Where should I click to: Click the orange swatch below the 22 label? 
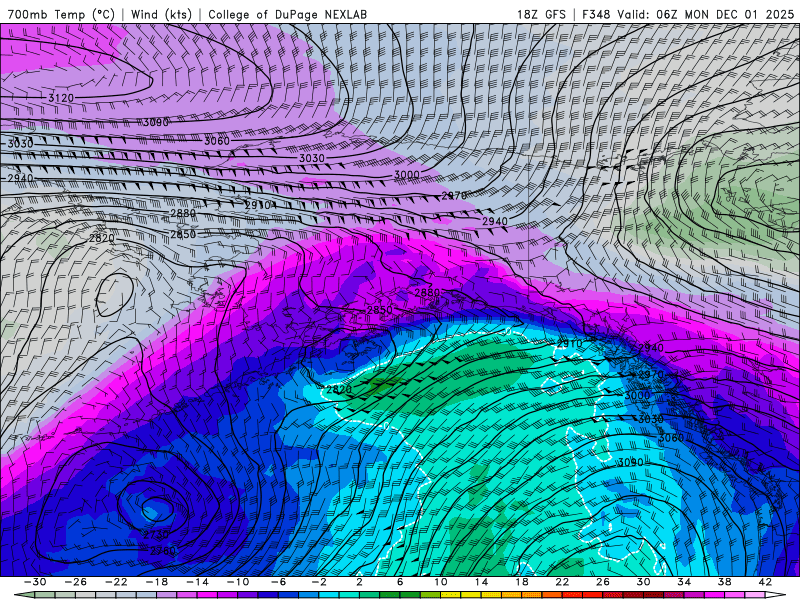point(552,595)
